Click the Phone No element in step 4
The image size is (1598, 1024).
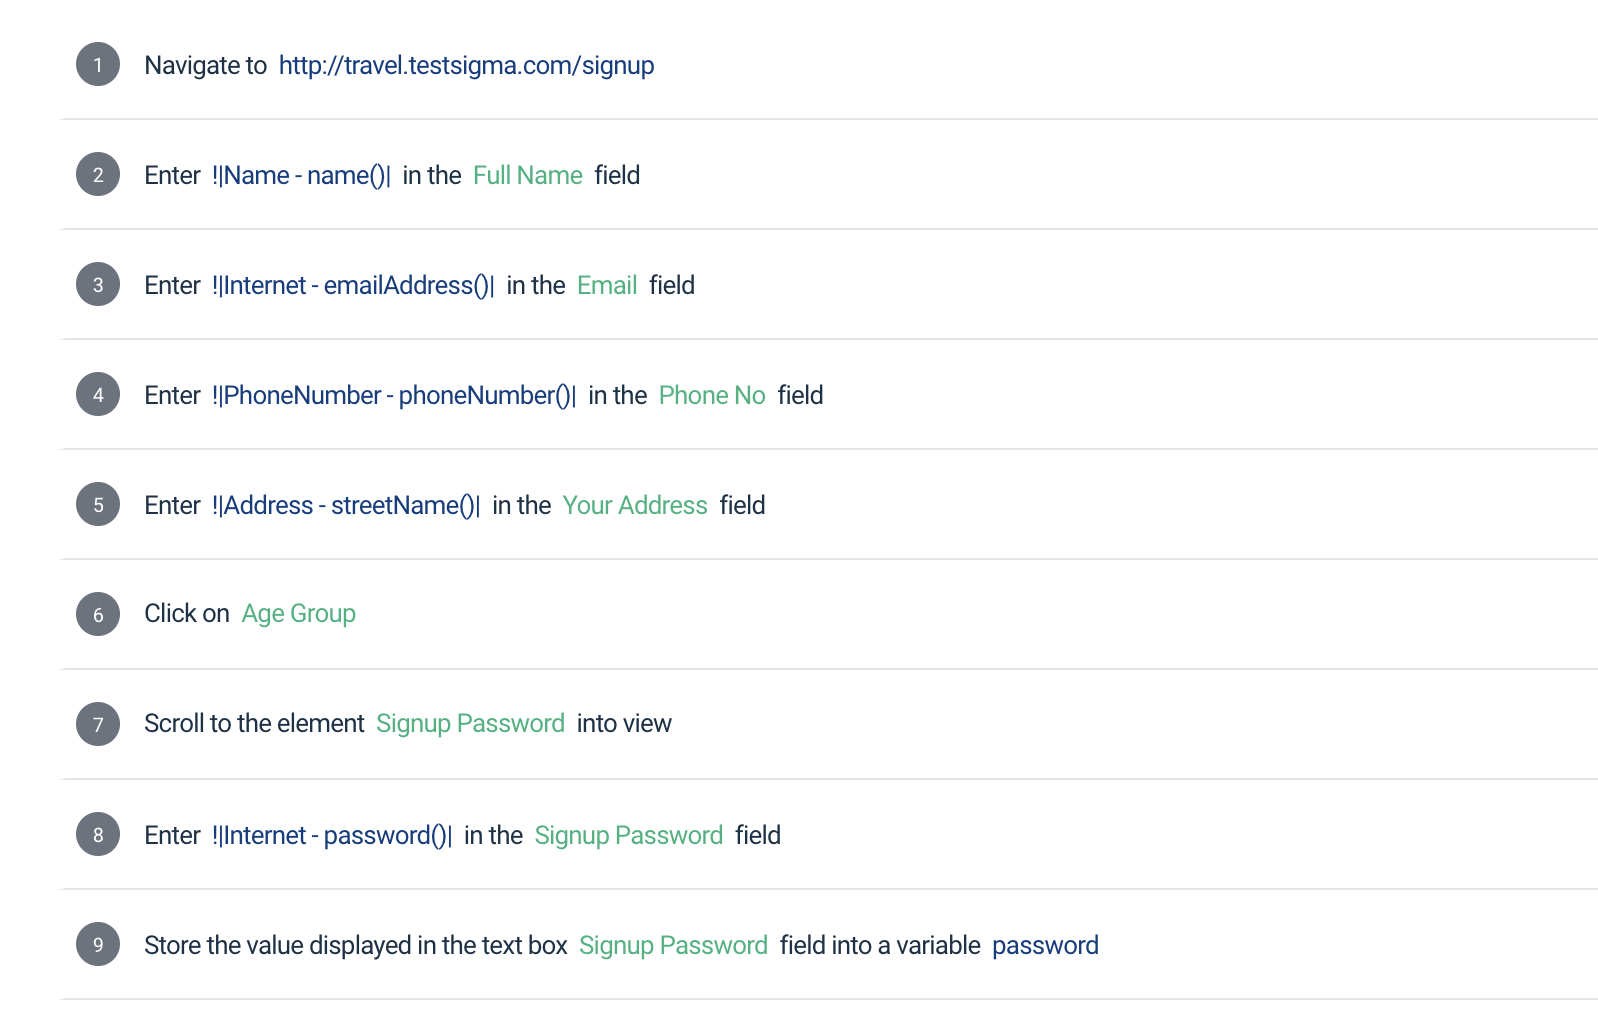[712, 395]
